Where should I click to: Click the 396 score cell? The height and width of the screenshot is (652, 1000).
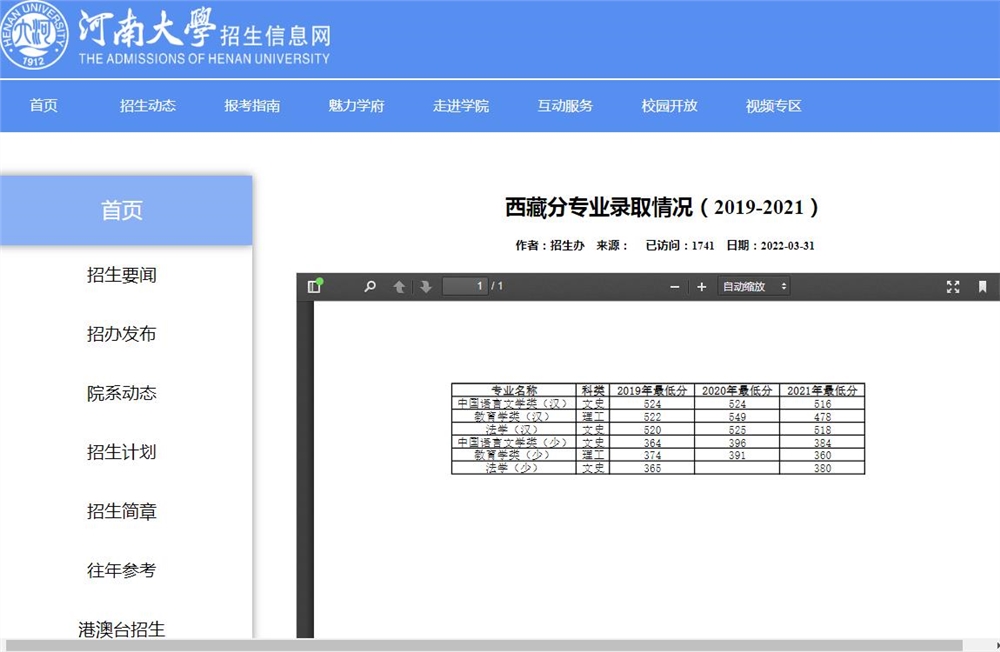(737, 443)
